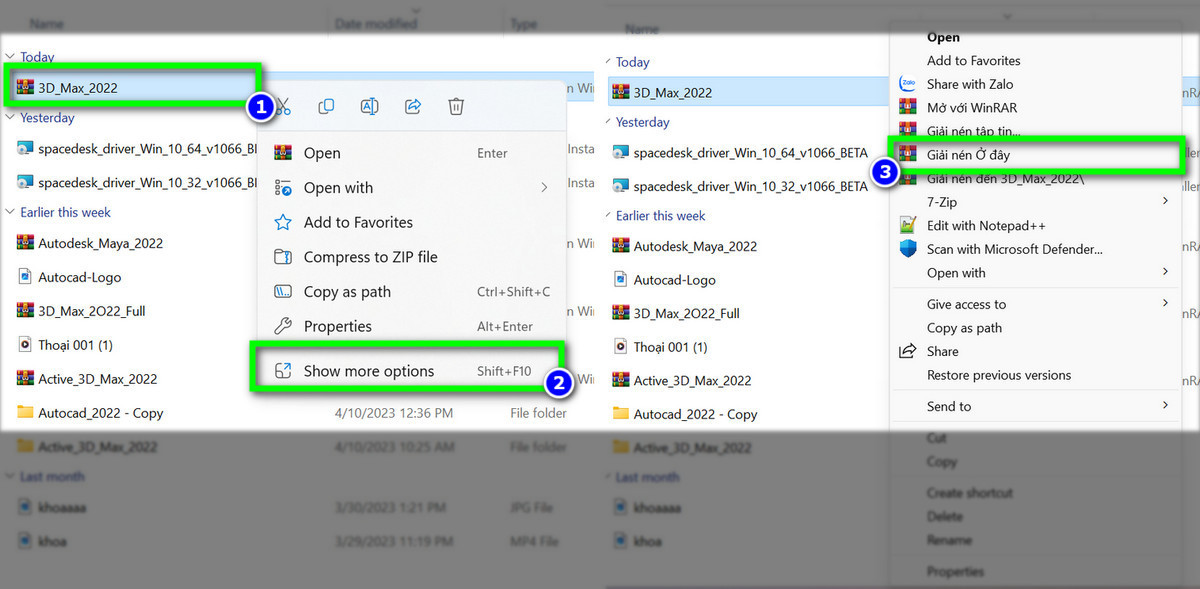
Task: Click the Cut scissors icon in the context menu
Action: (x=283, y=106)
